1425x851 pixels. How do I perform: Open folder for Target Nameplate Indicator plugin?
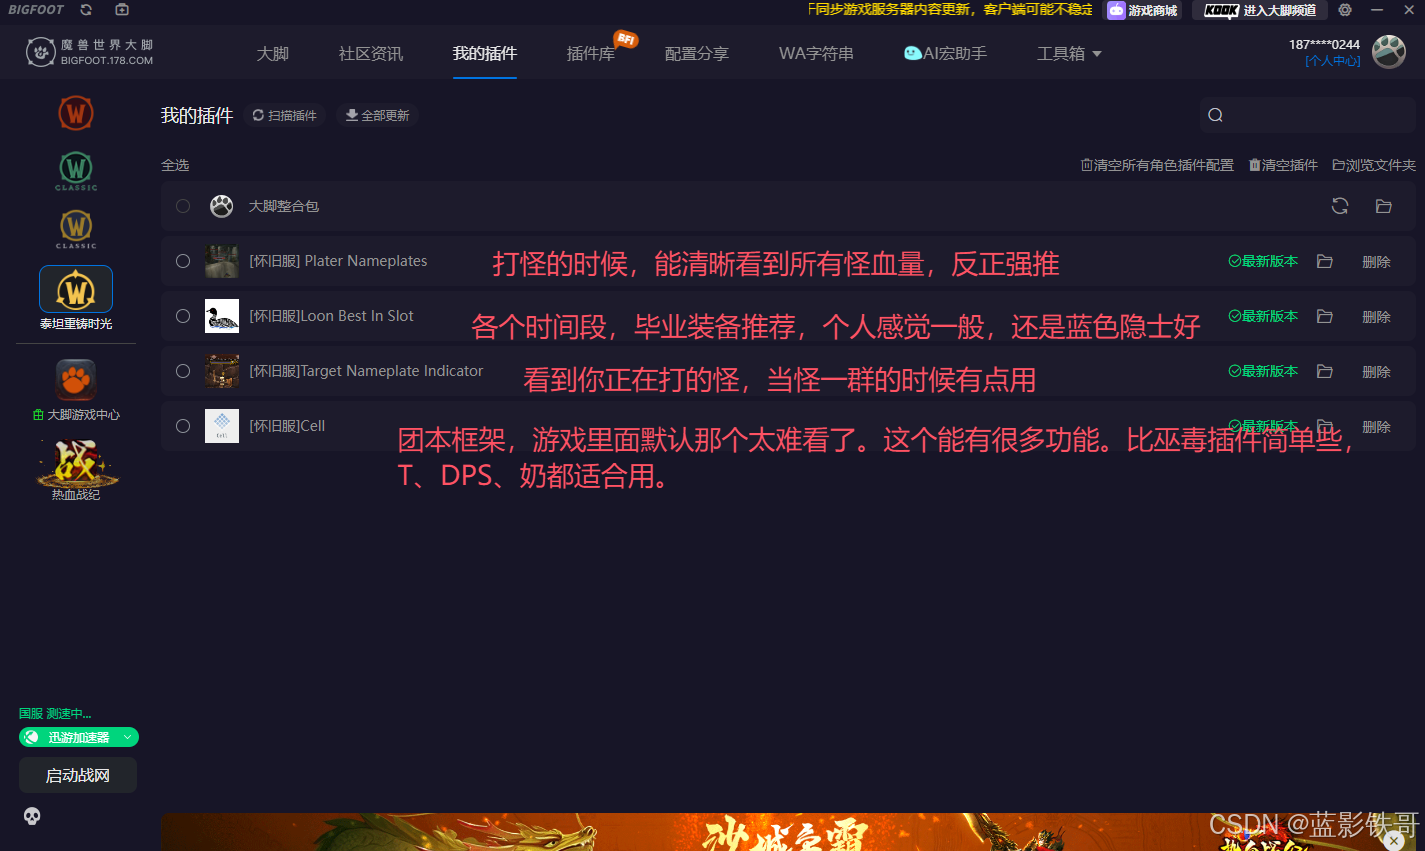(x=1325, y=371)
